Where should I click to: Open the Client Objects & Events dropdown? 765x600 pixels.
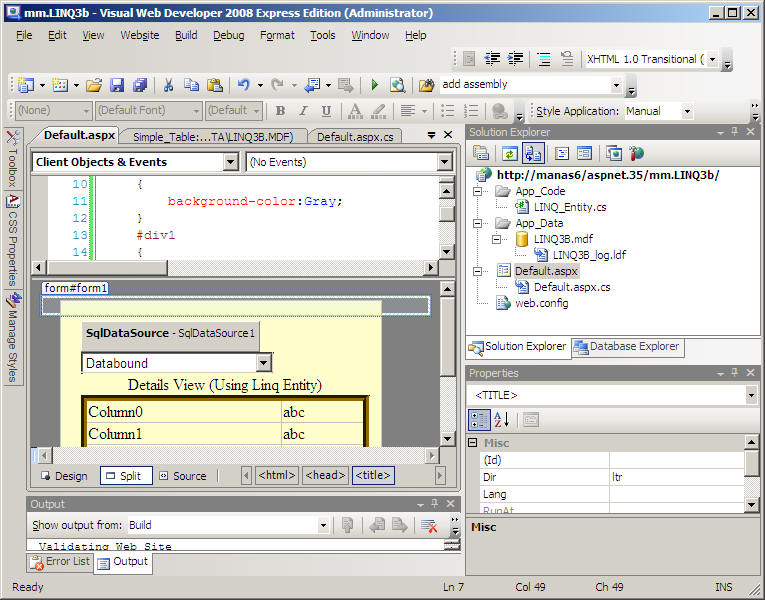[x=231, y=162]
